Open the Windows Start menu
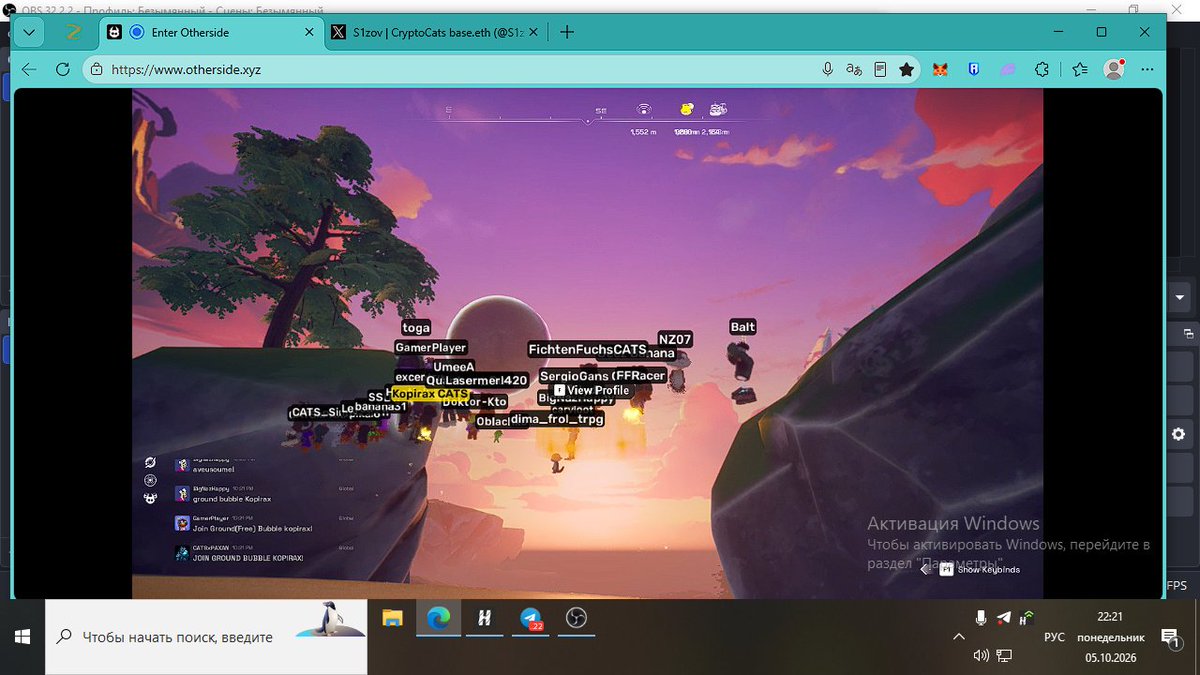Viewport: 1200px width, 675px height. 22,636
